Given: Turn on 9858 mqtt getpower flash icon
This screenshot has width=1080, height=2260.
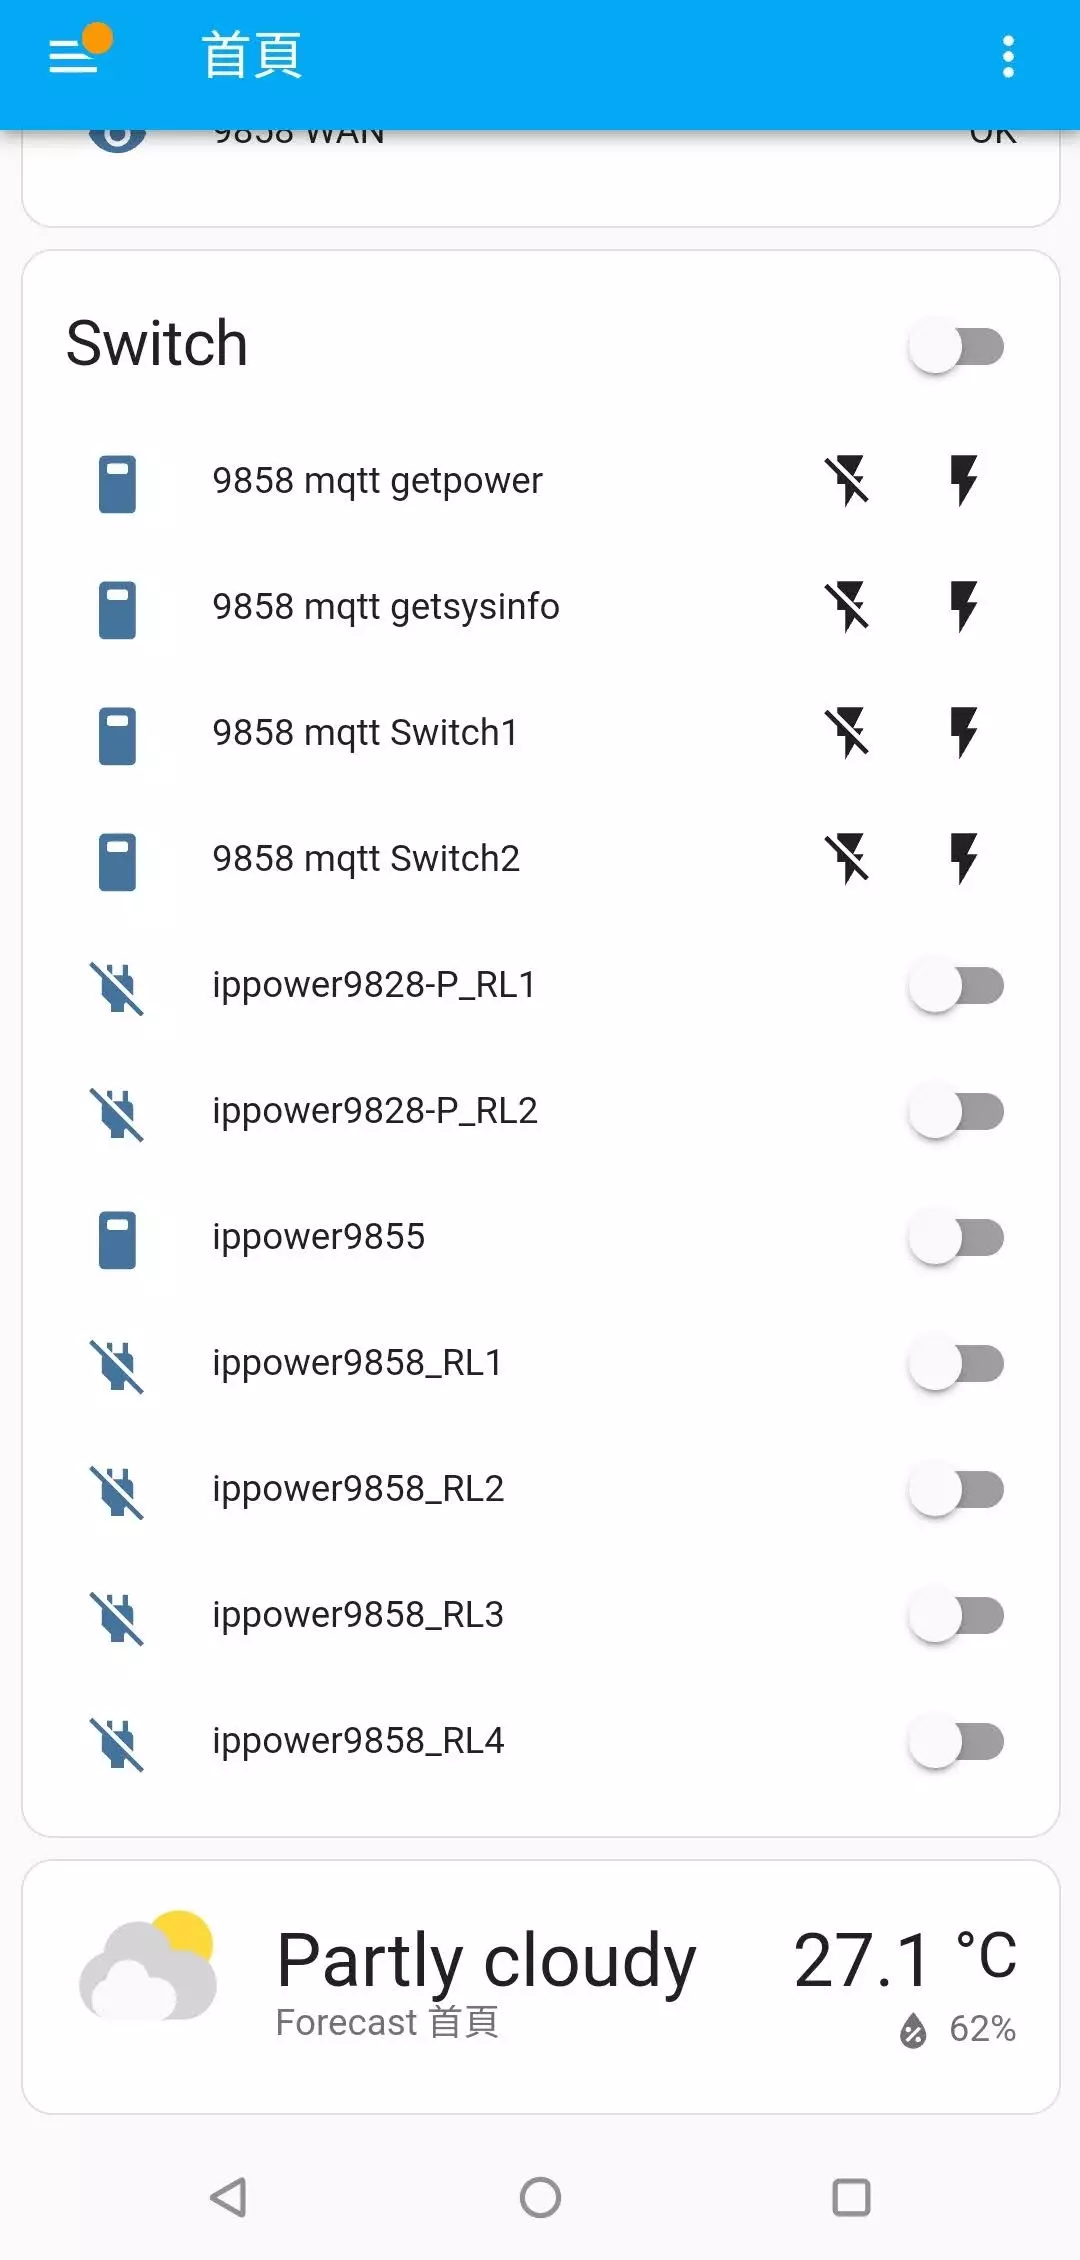Looking at the screenshot, I should pos(964,481).
